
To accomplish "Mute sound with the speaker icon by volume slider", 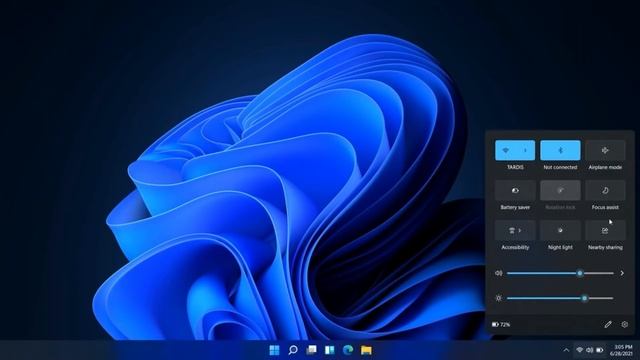I will 498,273.
